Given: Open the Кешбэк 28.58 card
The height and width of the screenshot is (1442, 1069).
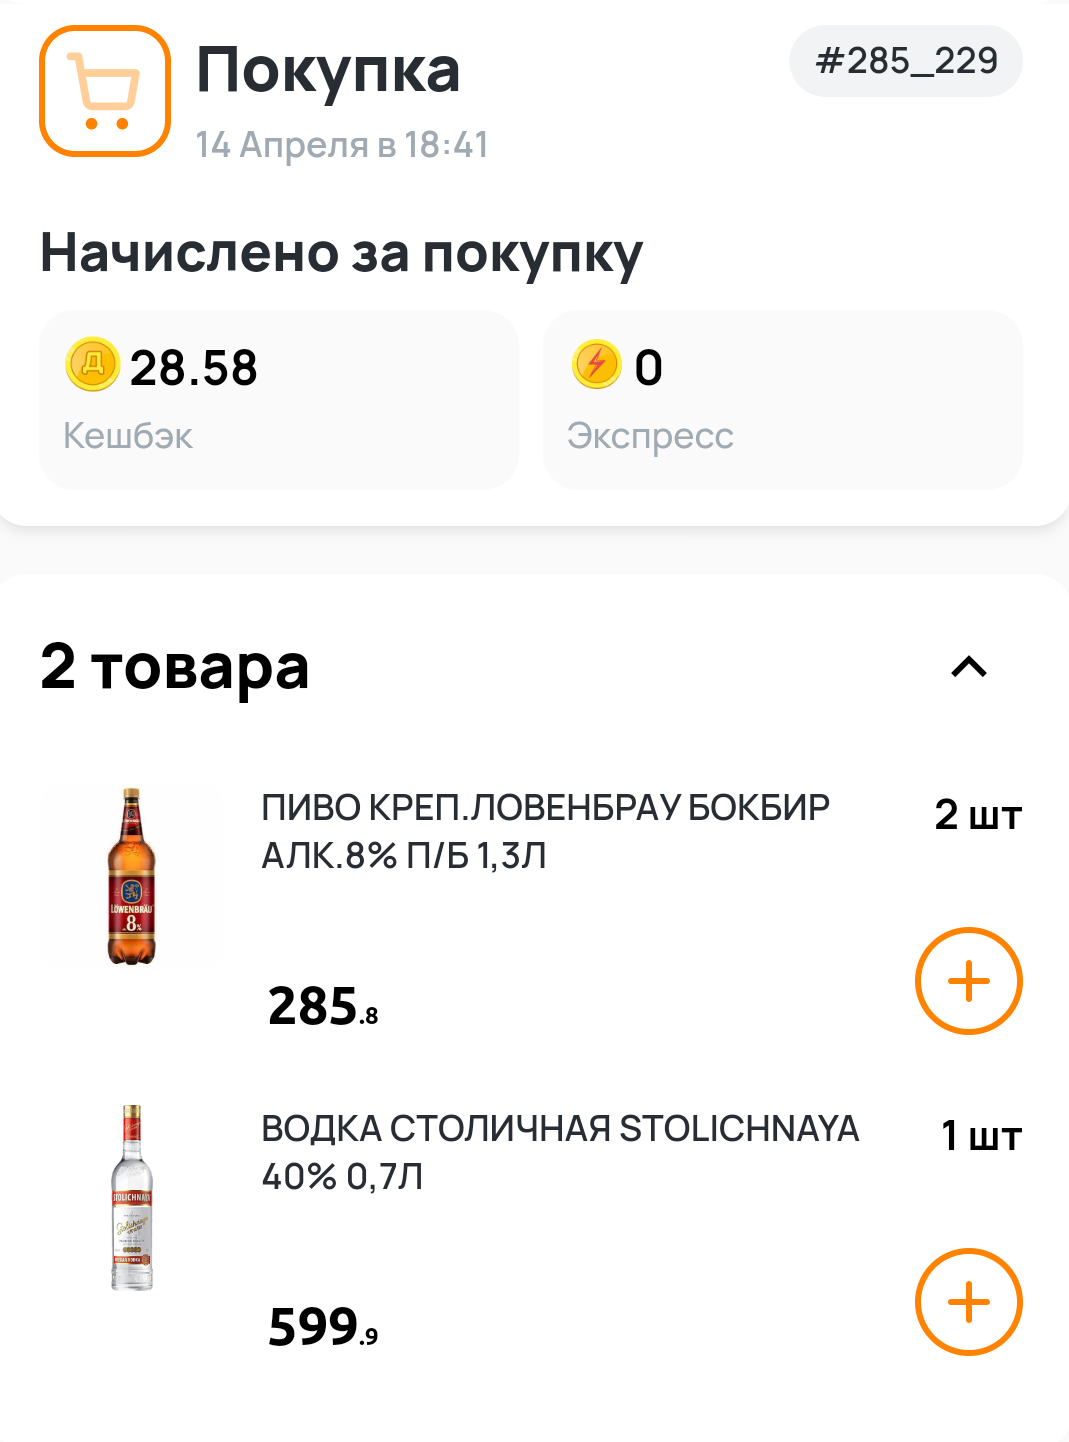Looking at the screenshot, I should point(278,400).
